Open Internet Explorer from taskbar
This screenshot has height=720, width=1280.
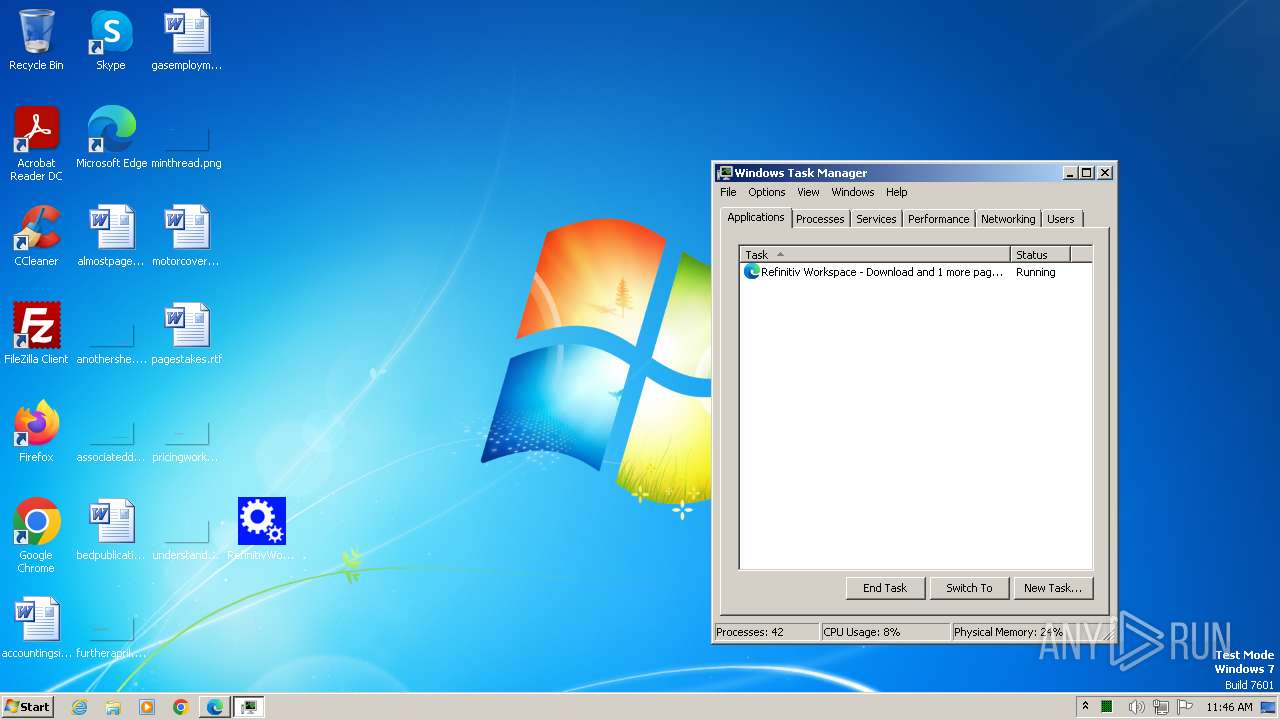pos(80,707)
